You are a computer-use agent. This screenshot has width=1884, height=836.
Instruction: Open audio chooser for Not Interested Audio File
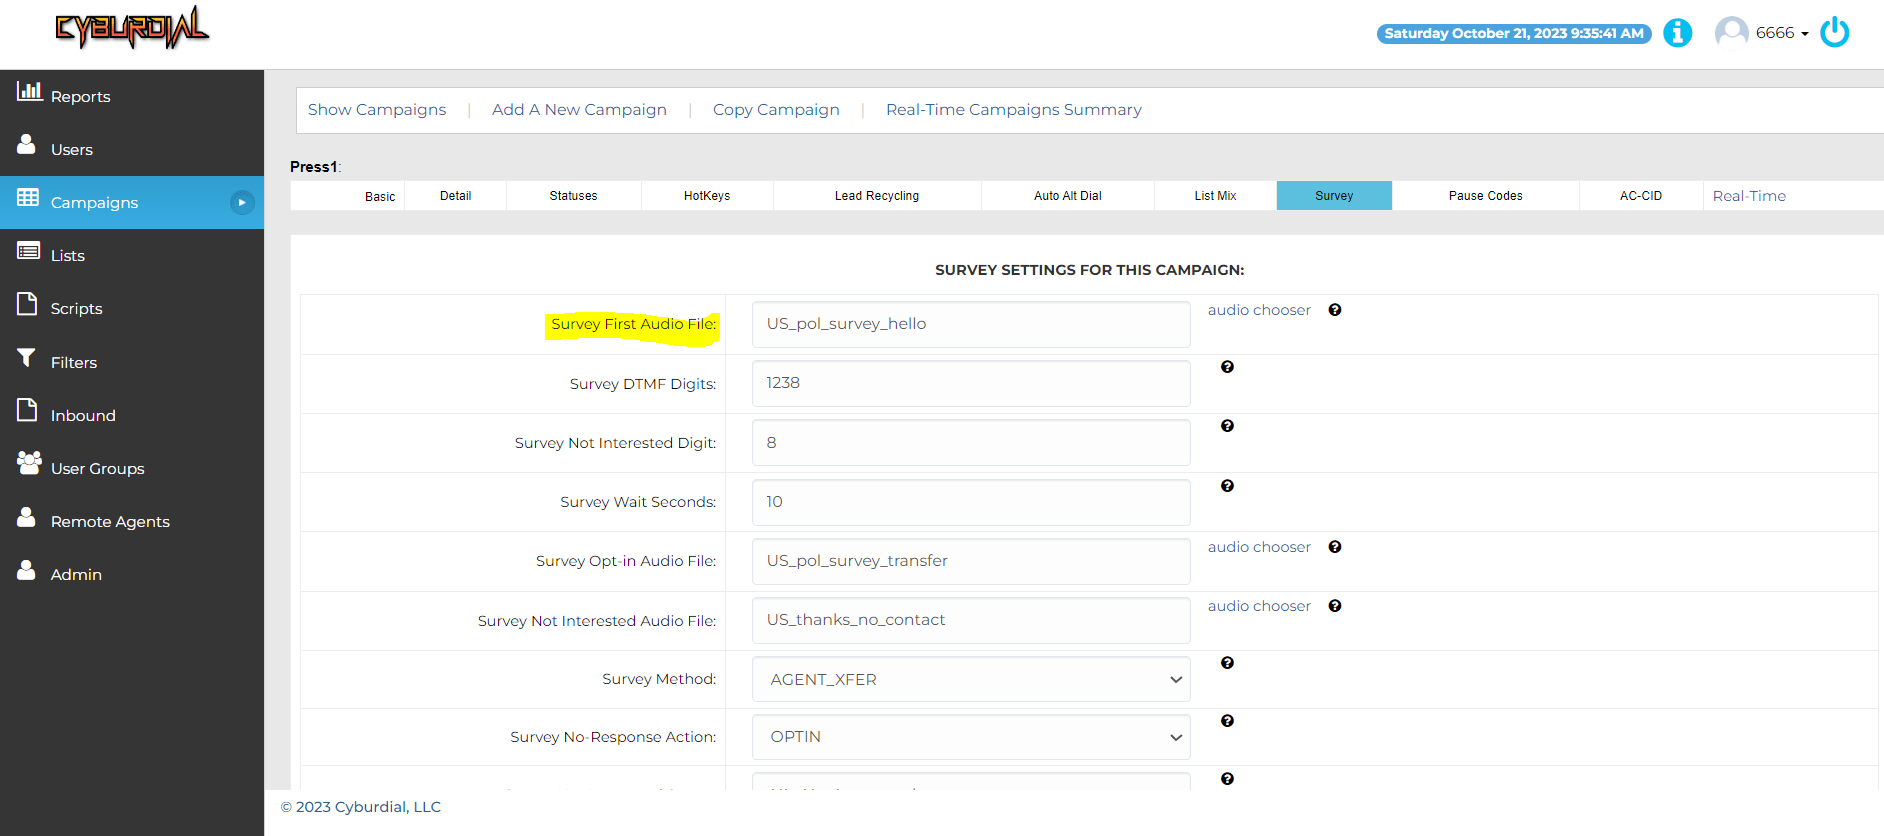[1259, 606]
